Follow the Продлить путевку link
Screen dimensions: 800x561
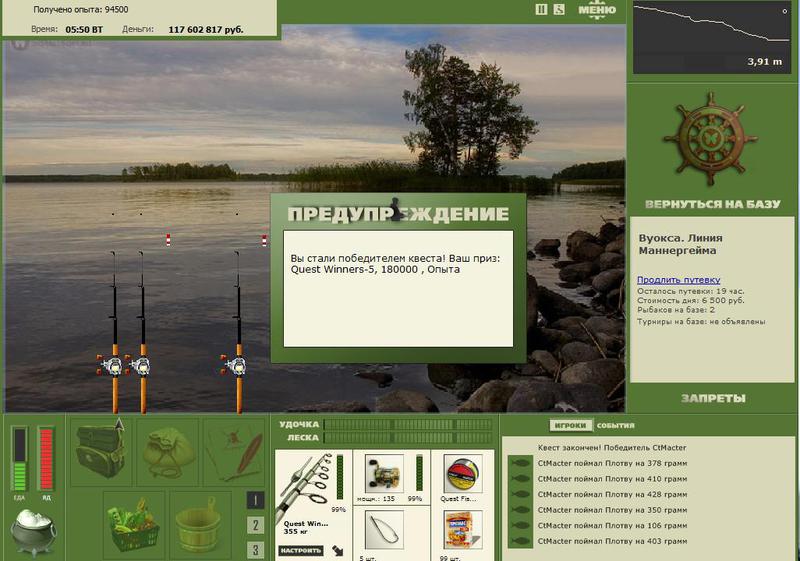679,279
